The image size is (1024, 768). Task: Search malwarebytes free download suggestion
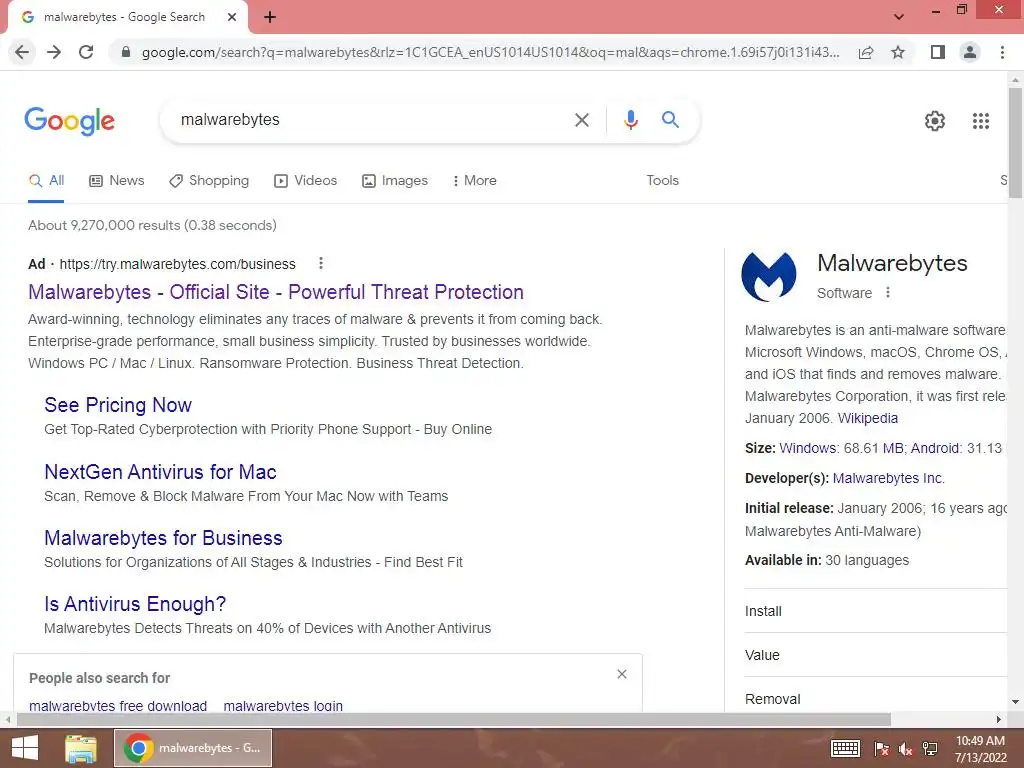click(x=118, y=706)
